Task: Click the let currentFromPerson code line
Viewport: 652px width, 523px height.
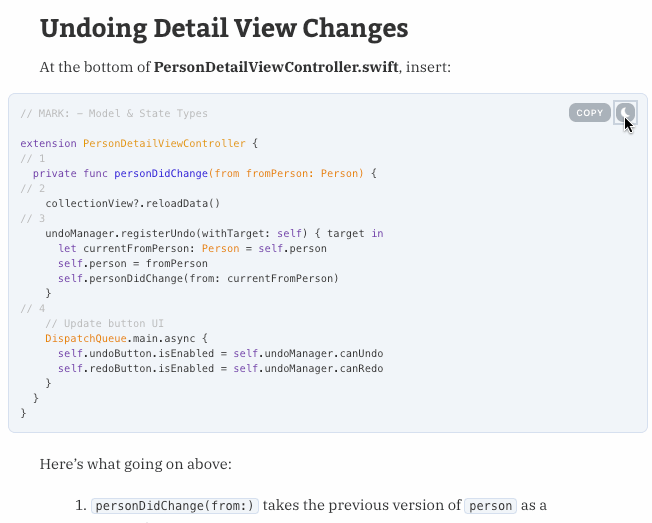Action: [x=193, y=248]
